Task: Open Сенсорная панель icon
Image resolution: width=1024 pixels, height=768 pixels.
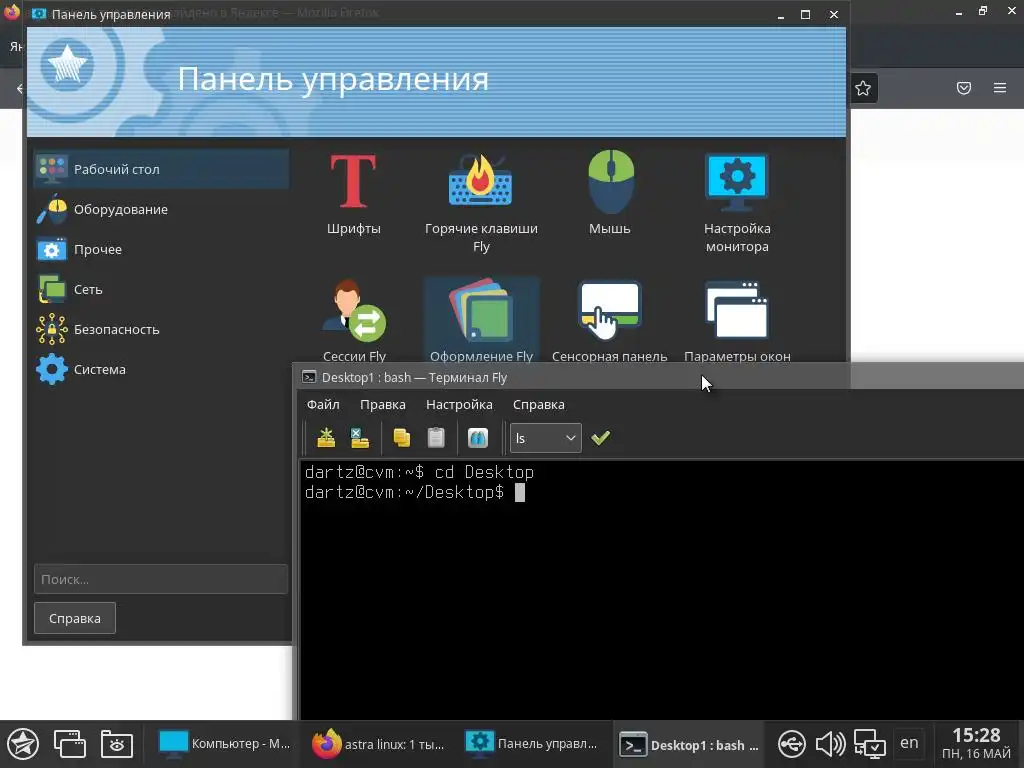Action: (x=609, y=320)
